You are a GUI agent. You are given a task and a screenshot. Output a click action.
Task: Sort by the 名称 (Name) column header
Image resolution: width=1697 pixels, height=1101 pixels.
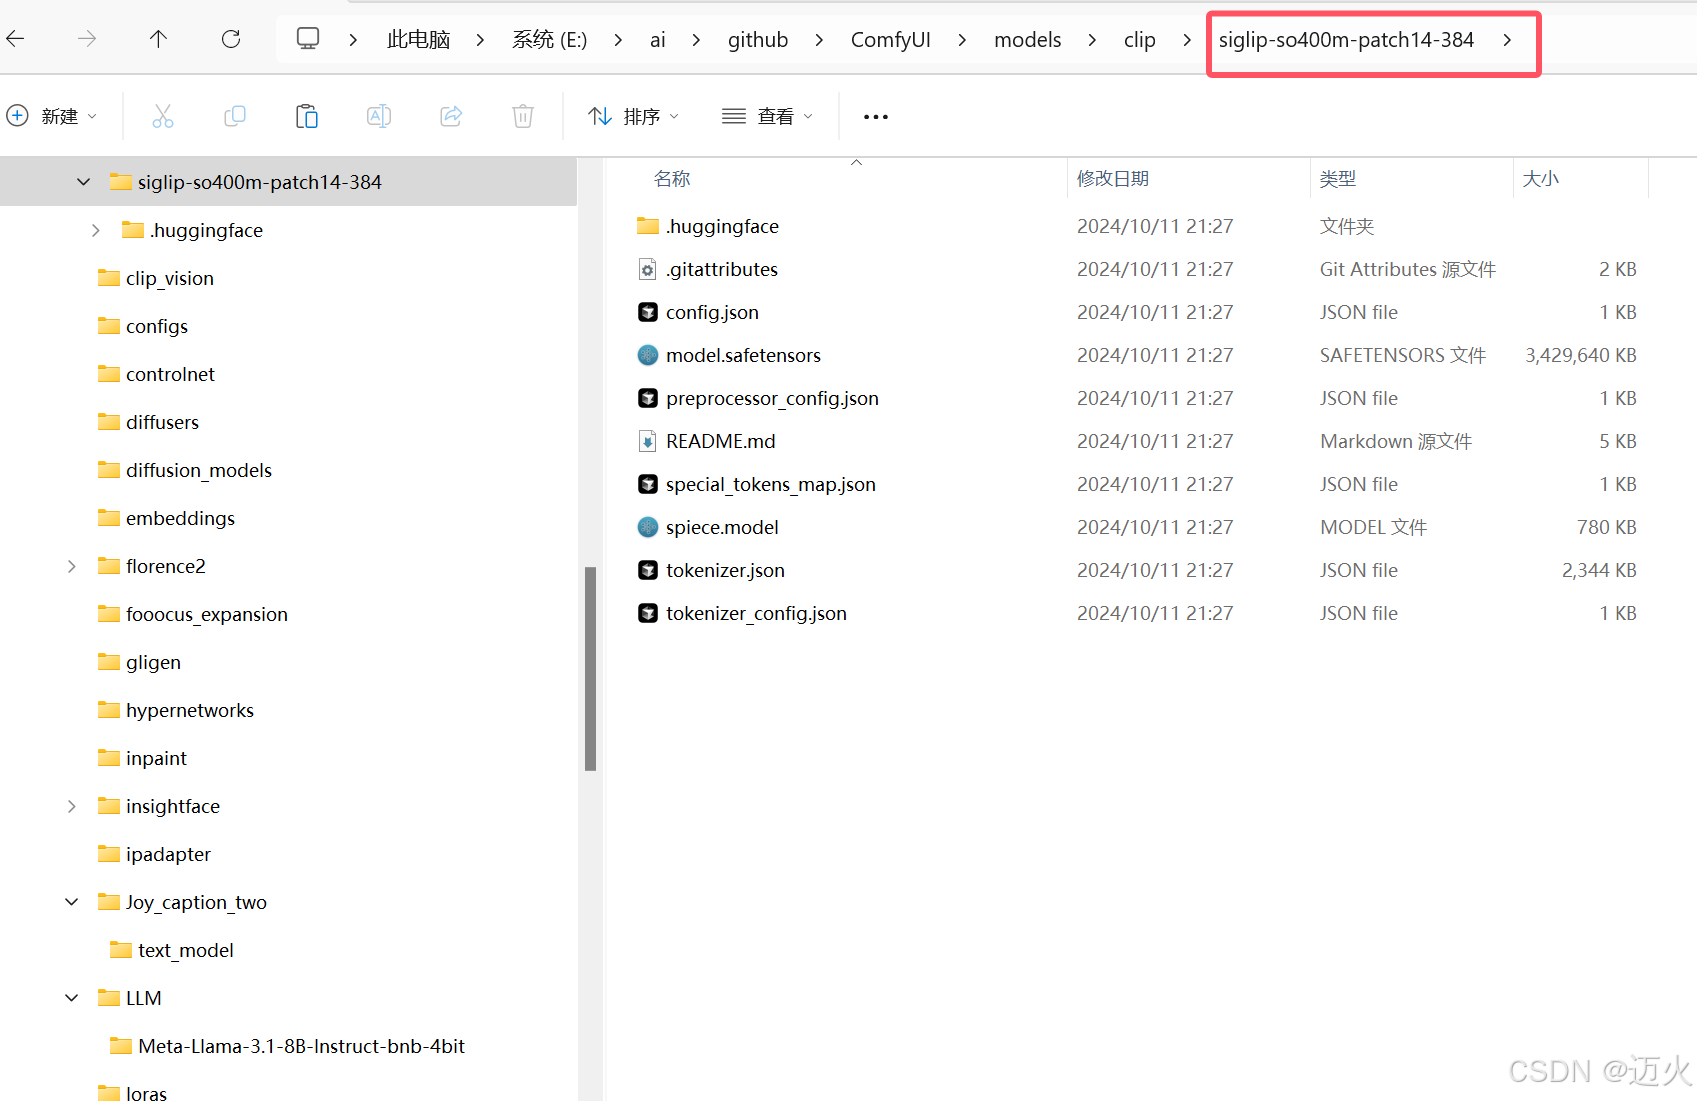pyautogui.click(x=672, y=179)
